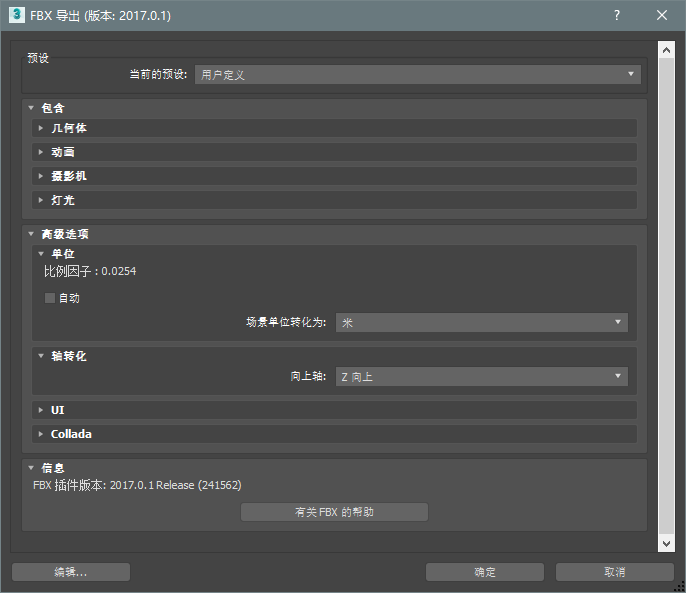
Task: Expand the Collada rollout
Action: pos(41,434)
